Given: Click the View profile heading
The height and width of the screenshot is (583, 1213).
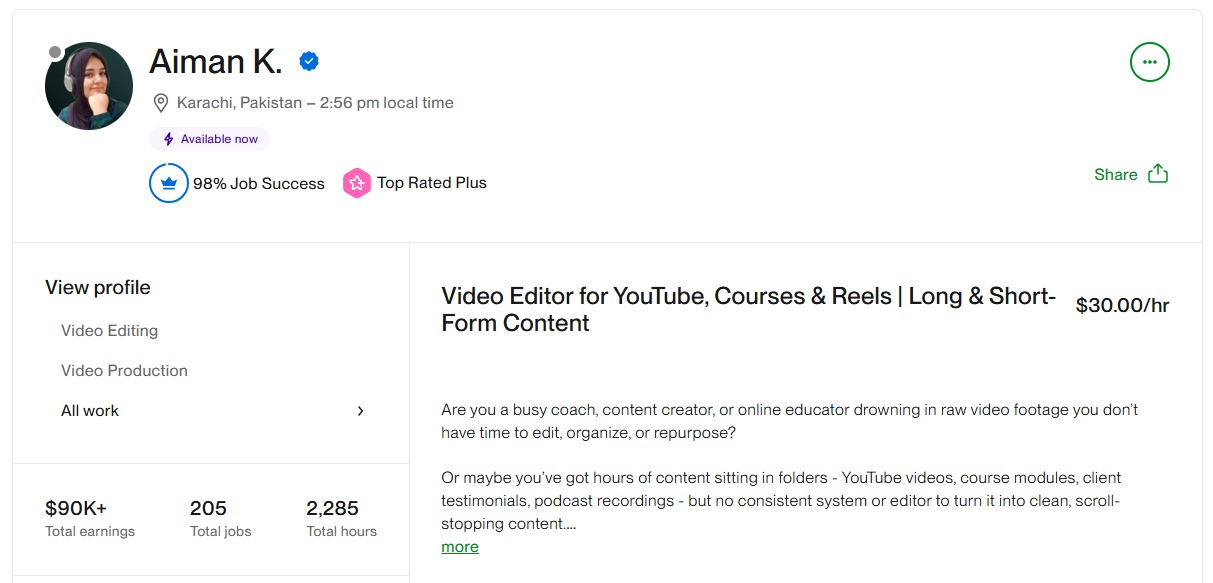Looking at the screenshot, I should pos(98,288).
